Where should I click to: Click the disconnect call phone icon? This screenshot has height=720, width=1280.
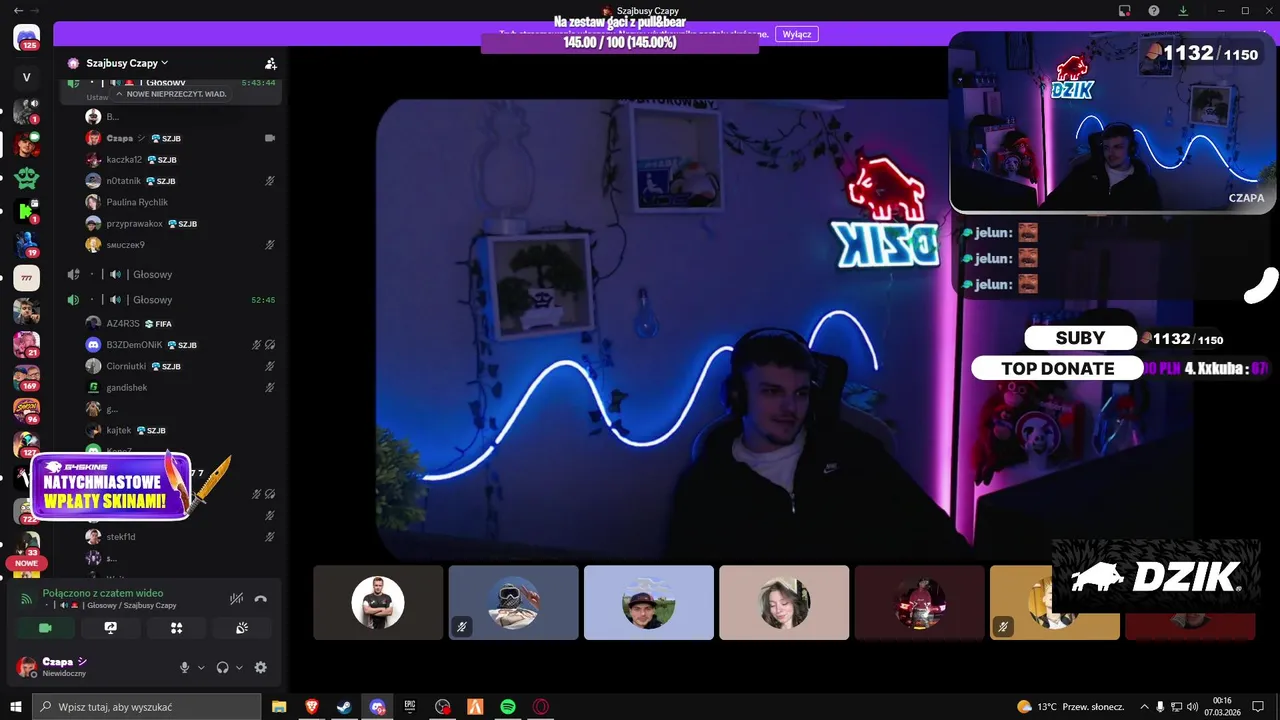click(261, 599)
